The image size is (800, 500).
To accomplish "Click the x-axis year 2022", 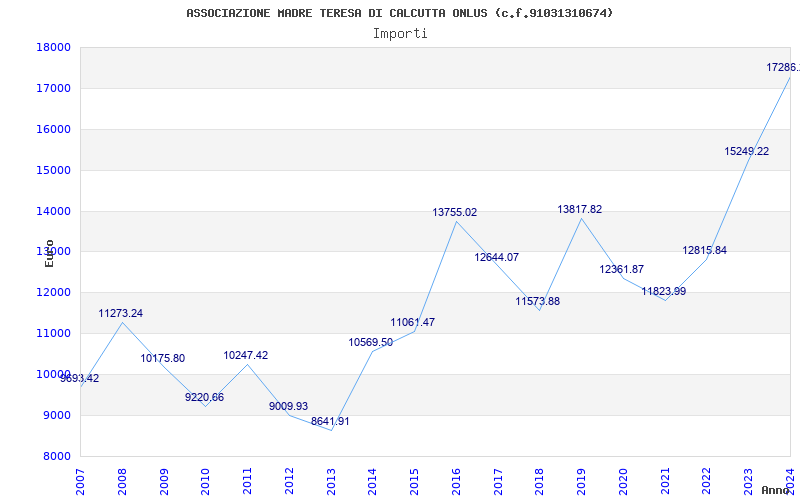I will click(x=707, y=482).
